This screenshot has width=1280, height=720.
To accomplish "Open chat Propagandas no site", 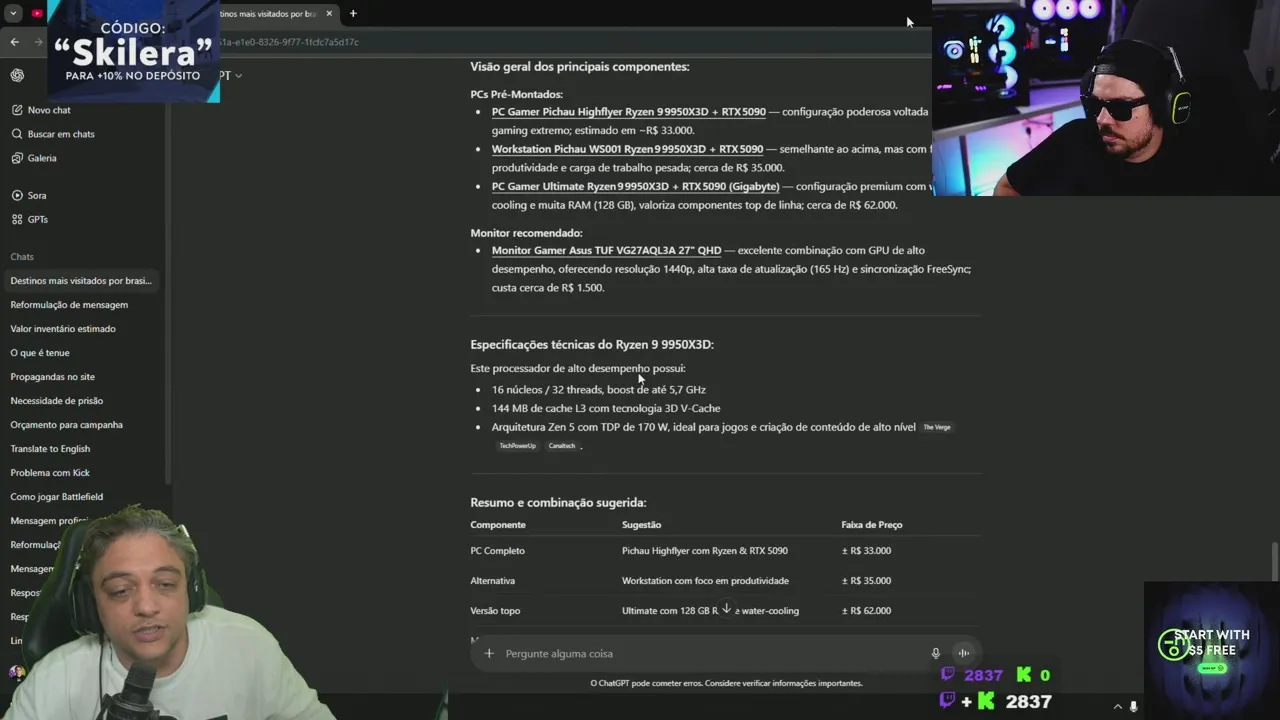I will tap(53, 377).
